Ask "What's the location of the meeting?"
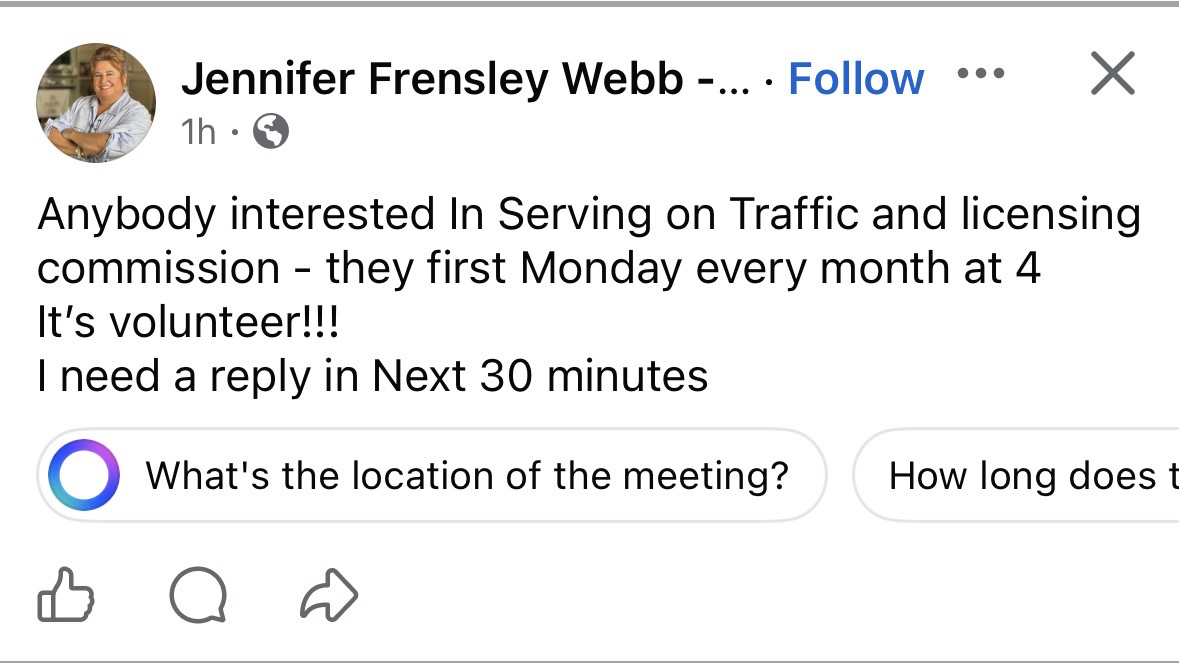1179x663 pixels. (x=467, y=475)
